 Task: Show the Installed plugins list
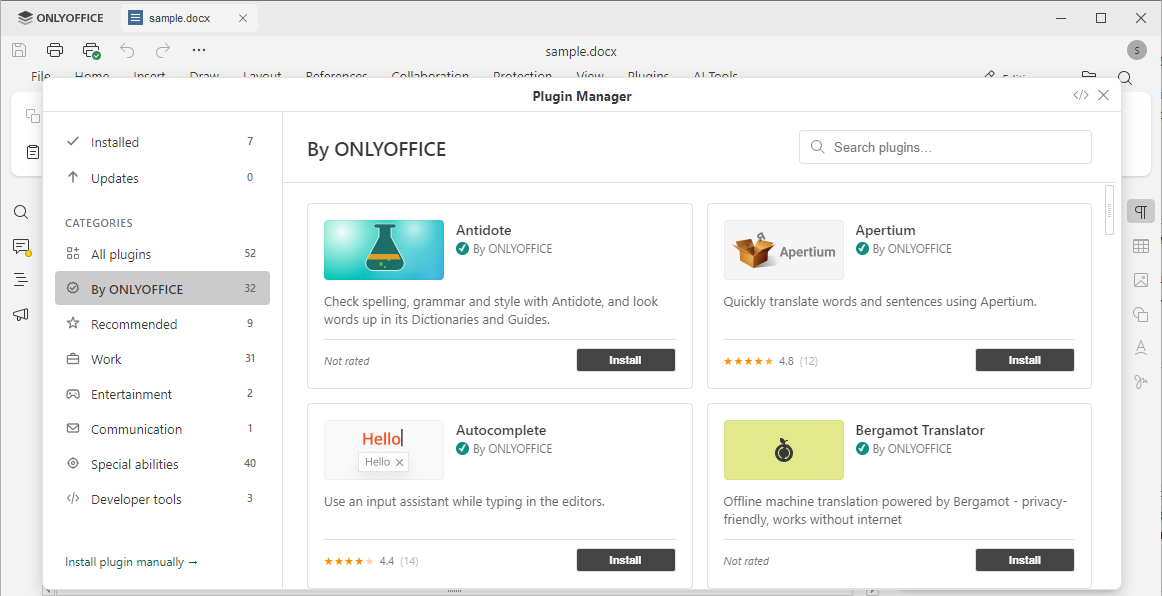click(162, 142)
